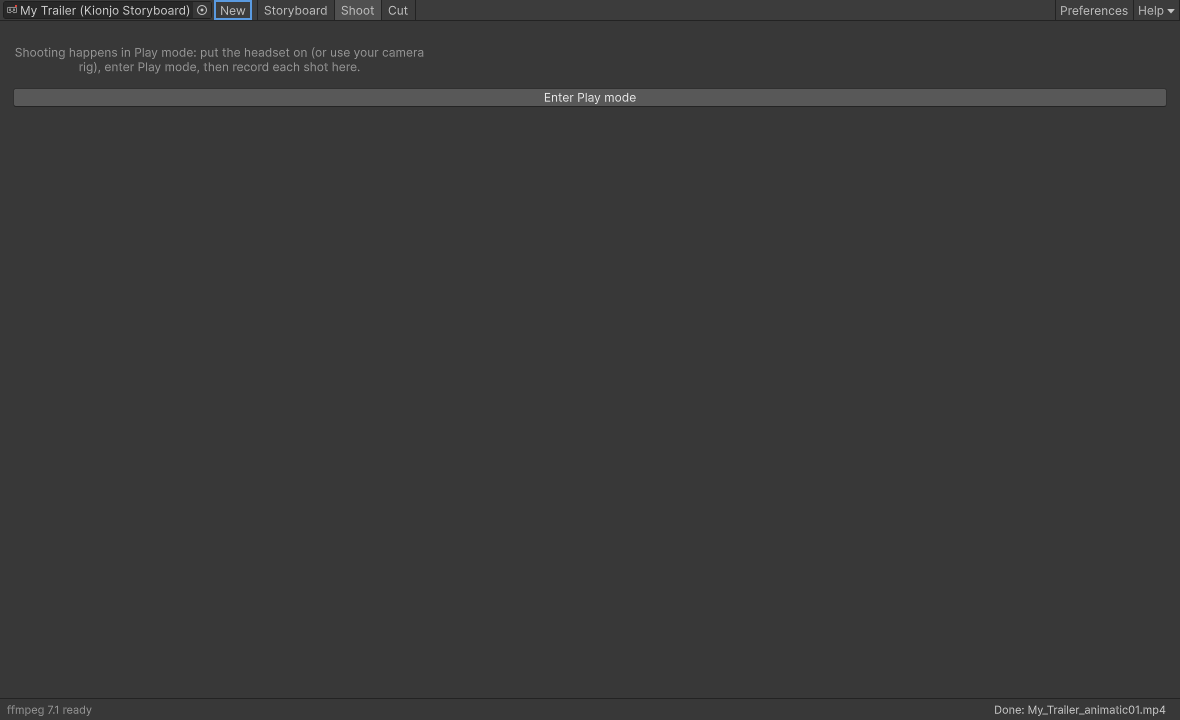The image size is (1180, 720).
Task: Open Preferences
Action: (1093, 11)
